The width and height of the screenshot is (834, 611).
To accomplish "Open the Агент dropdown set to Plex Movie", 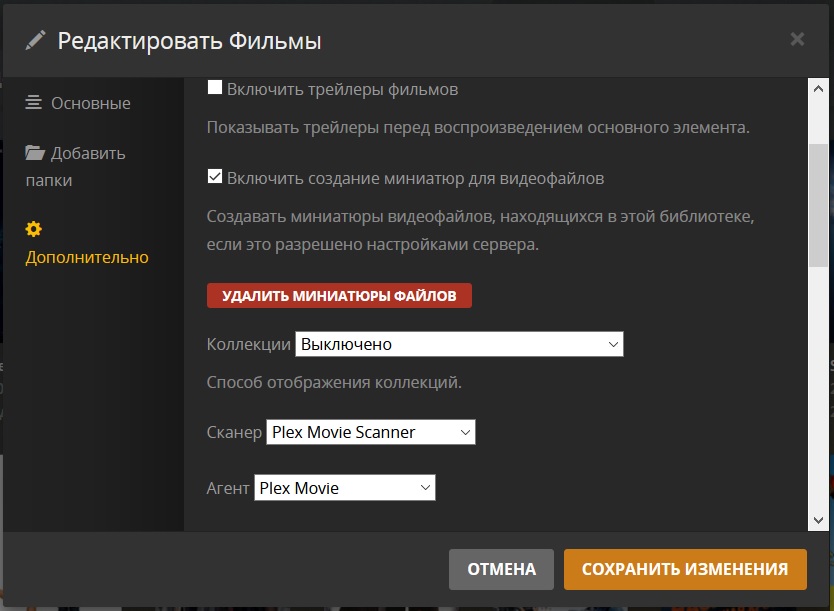I will pos(345,488).
